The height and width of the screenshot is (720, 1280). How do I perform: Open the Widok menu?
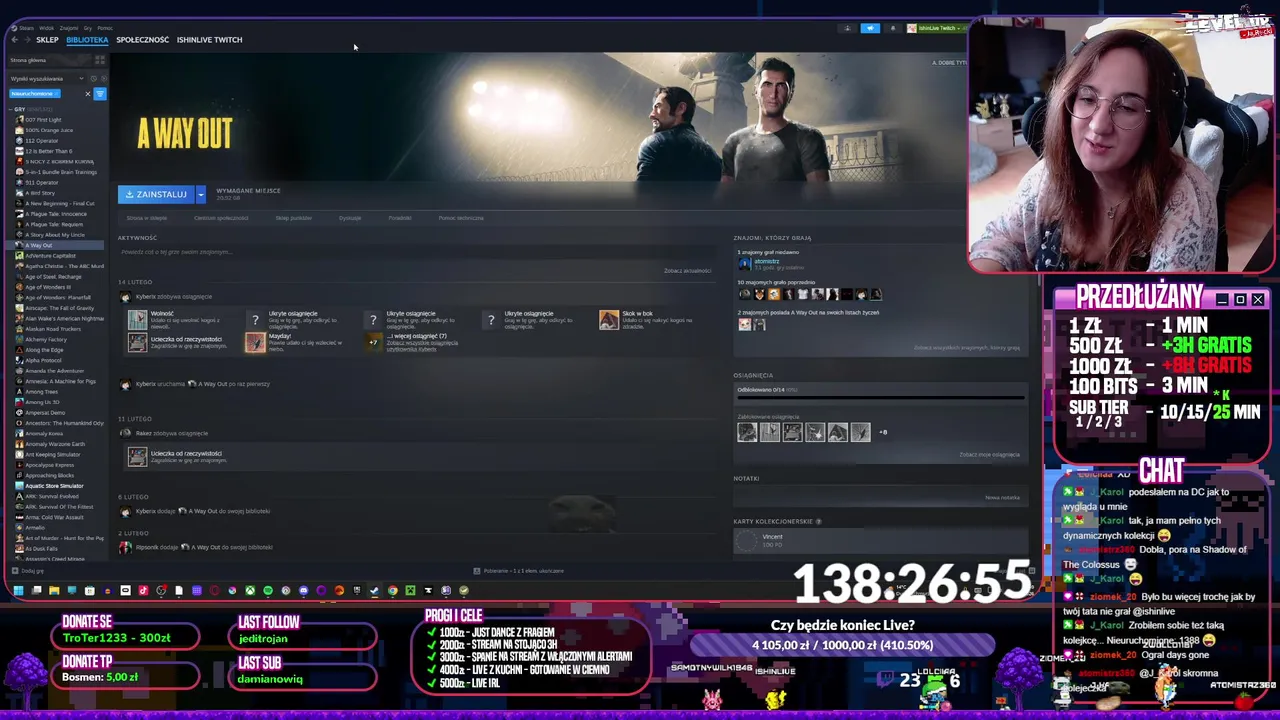point(46,28)
